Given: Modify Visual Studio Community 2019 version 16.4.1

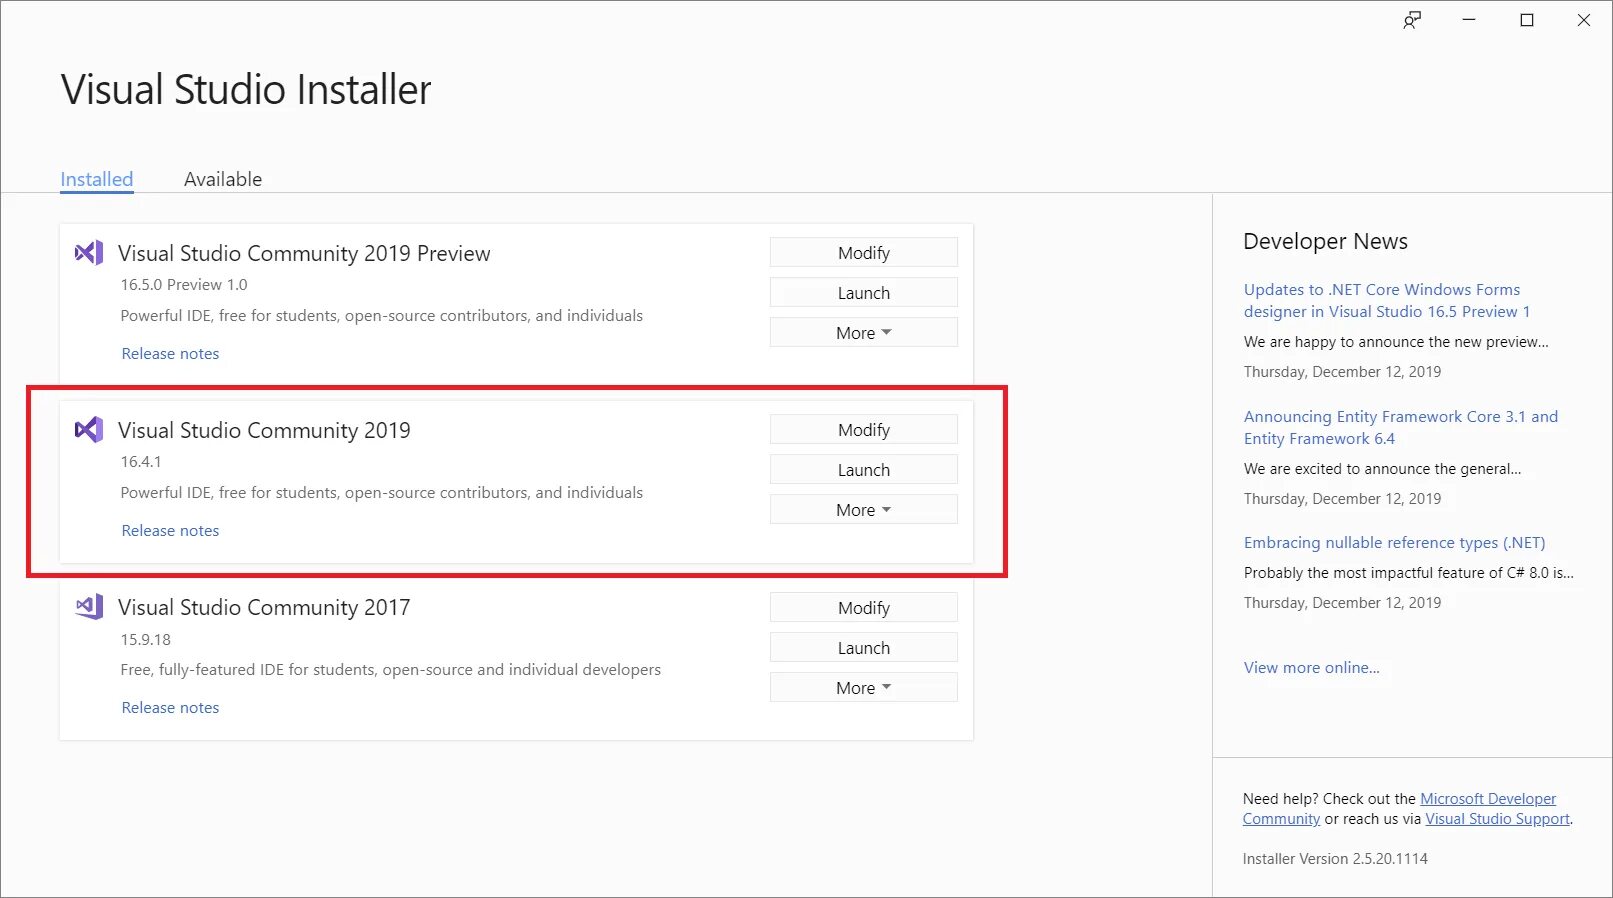Looking at the screenshot, I should coord(864,430).
